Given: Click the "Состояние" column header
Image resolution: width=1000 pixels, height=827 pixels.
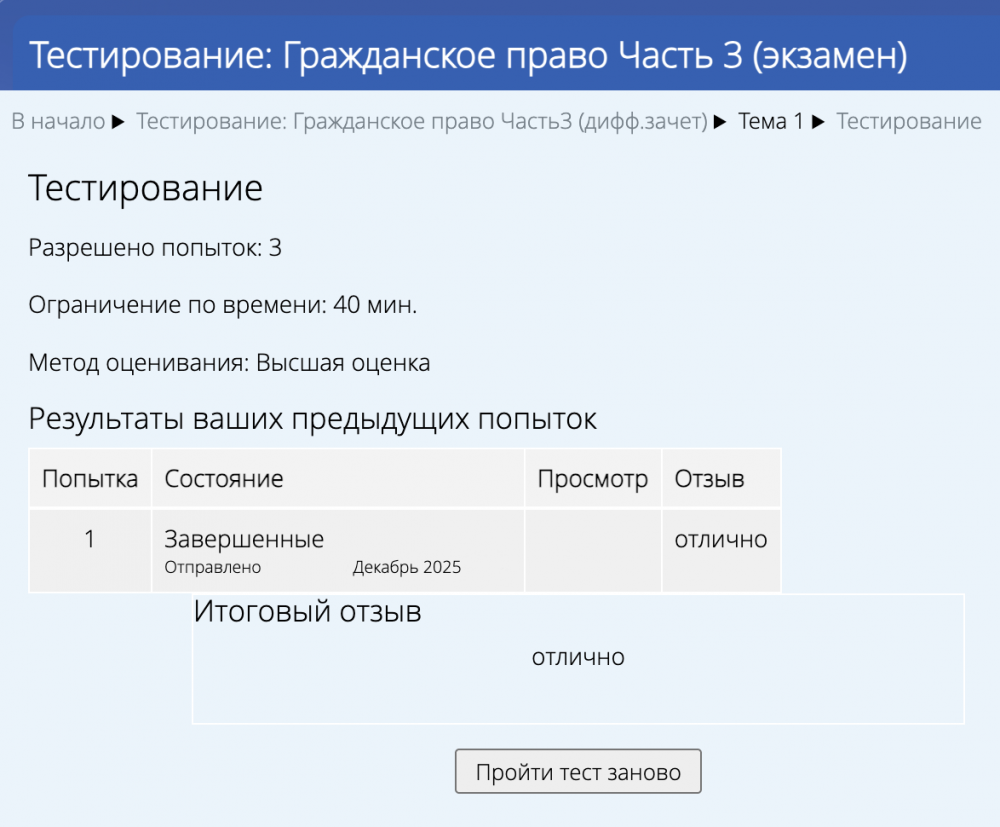Looking at the screenshot, I should point(224,479).
